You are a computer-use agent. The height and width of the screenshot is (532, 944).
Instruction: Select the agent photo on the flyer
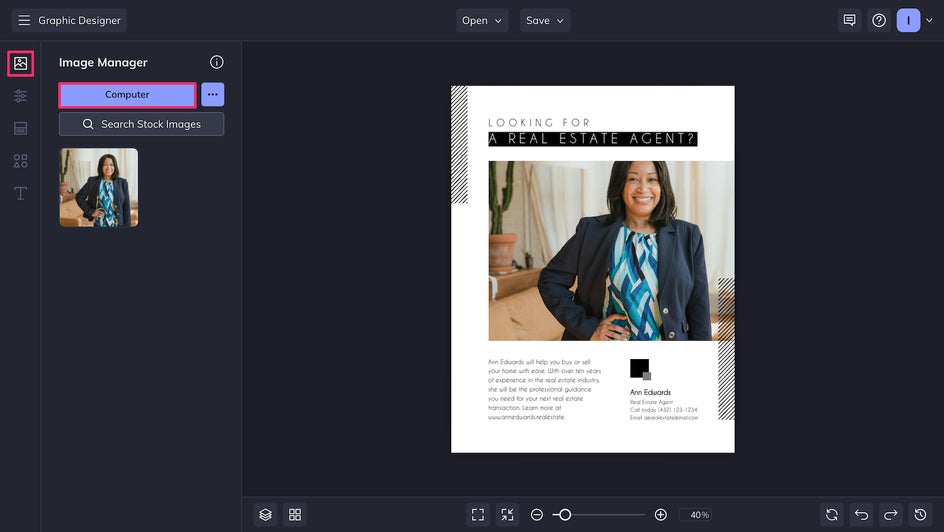pyautogui.click(x=611, y=250)
